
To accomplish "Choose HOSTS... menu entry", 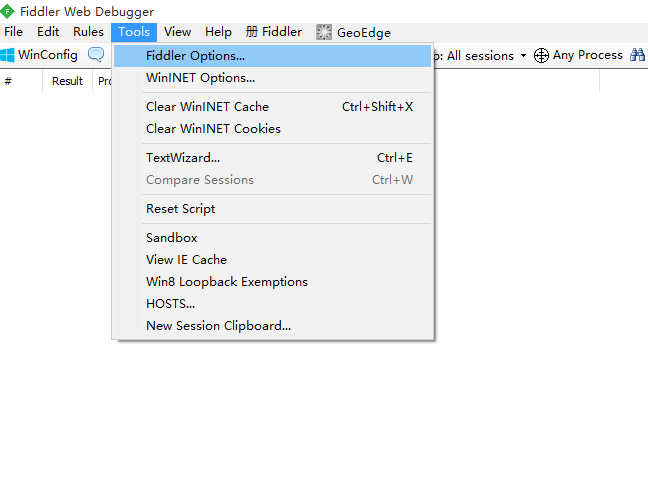I will click(272, 304).
